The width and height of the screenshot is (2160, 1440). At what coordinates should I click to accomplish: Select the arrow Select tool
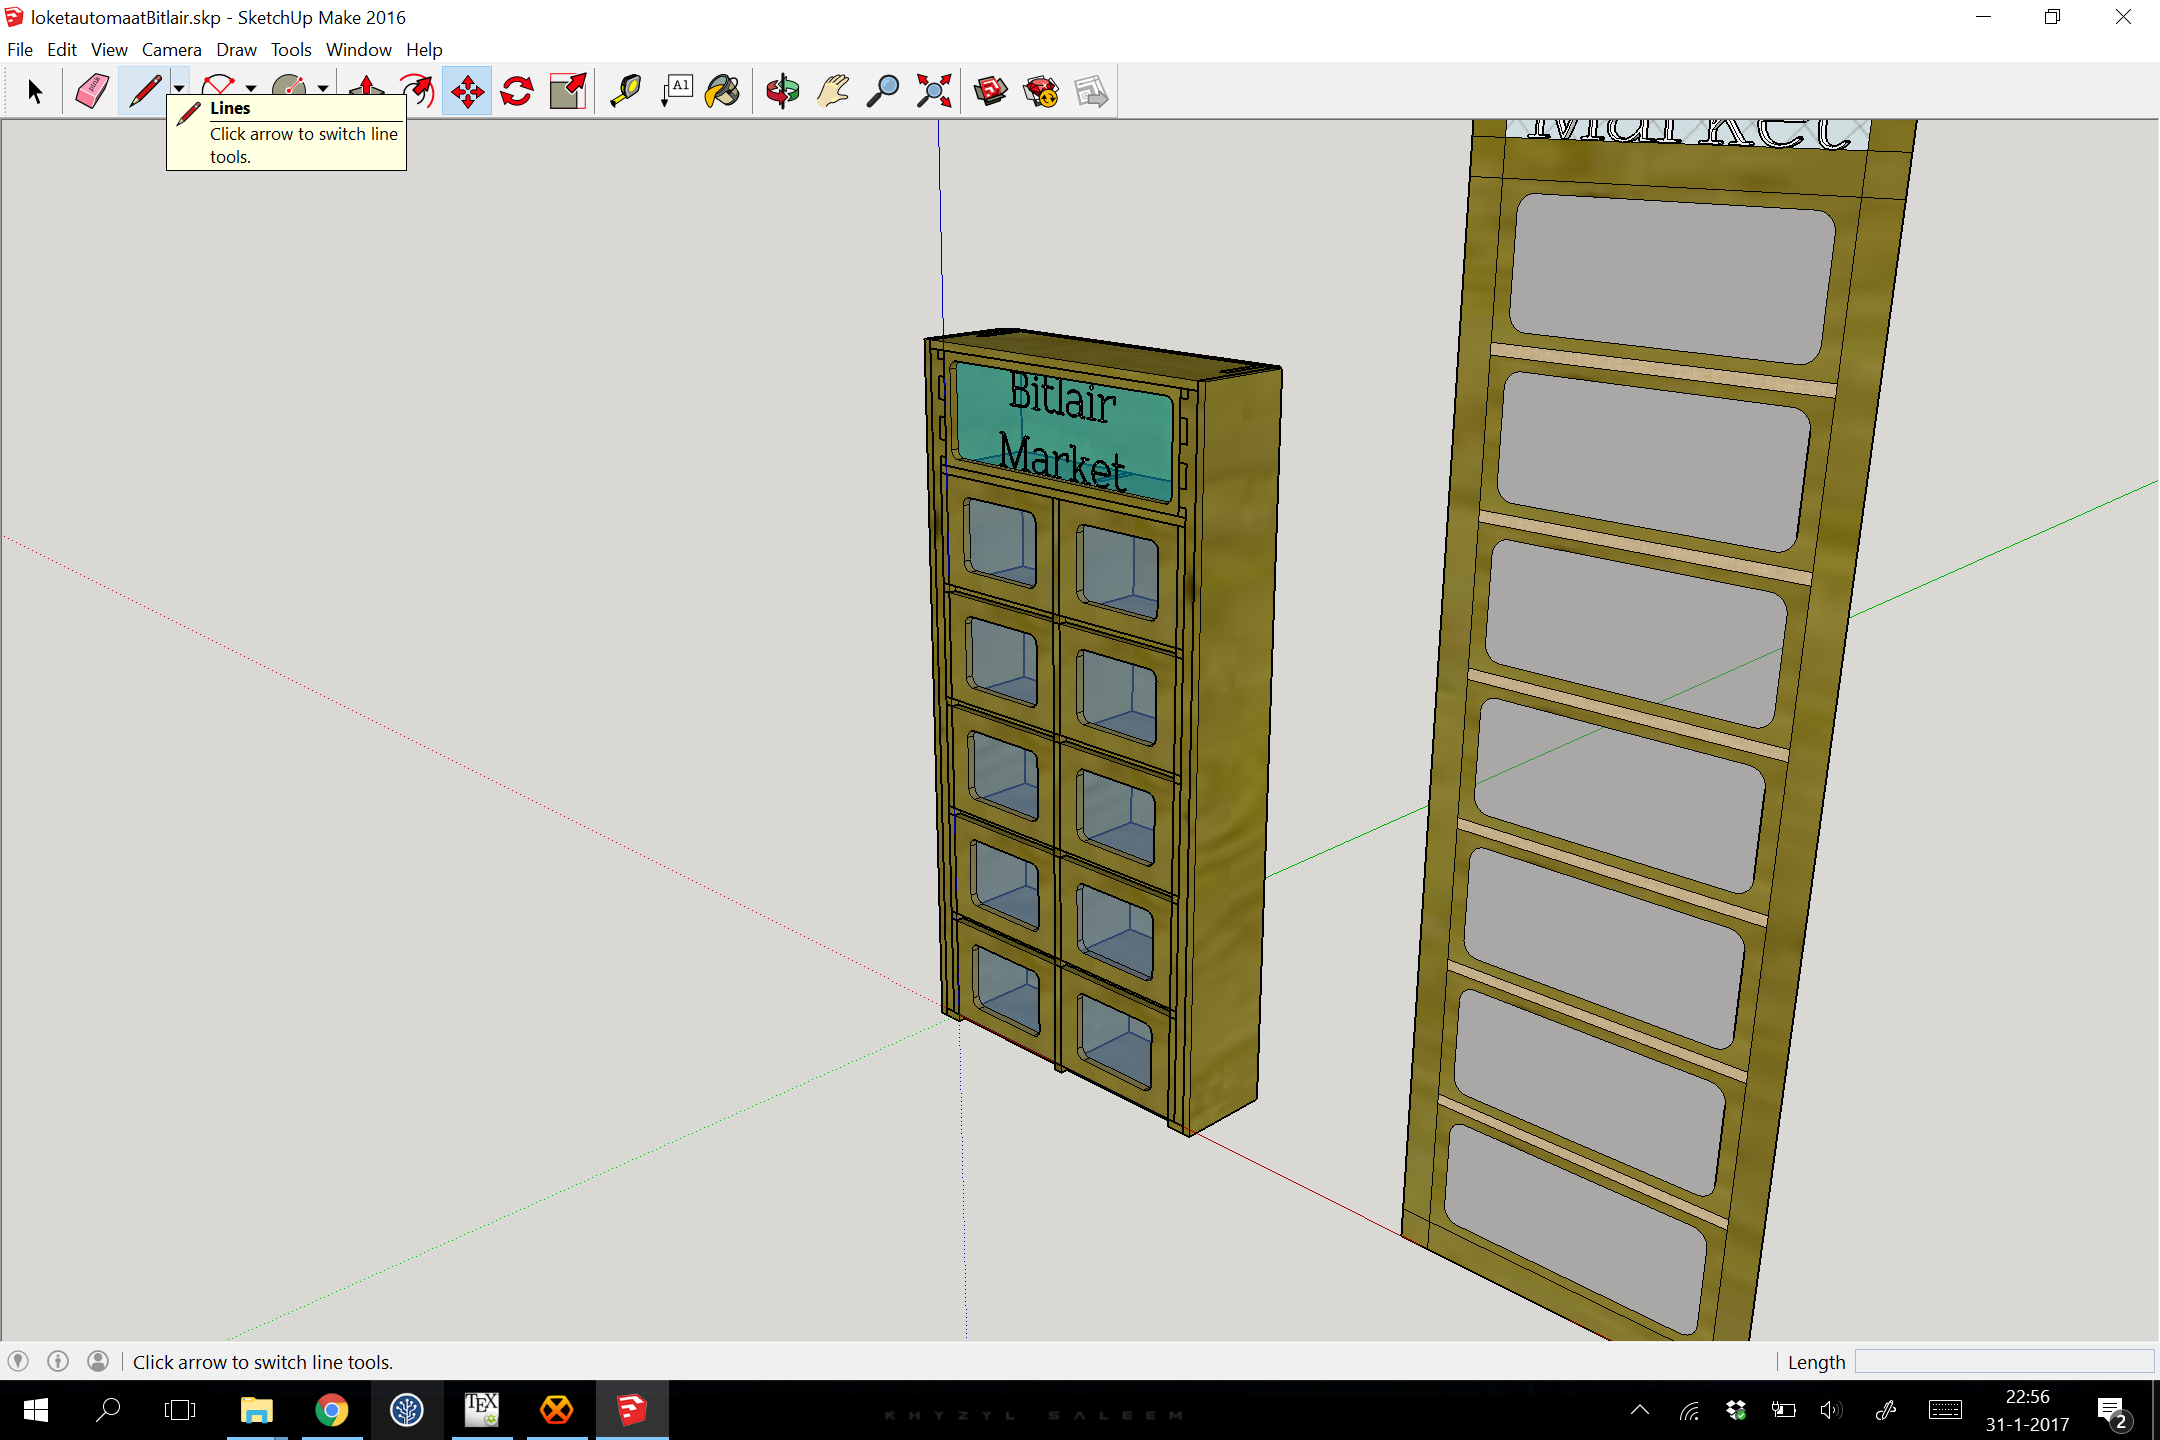click(35, 92)
